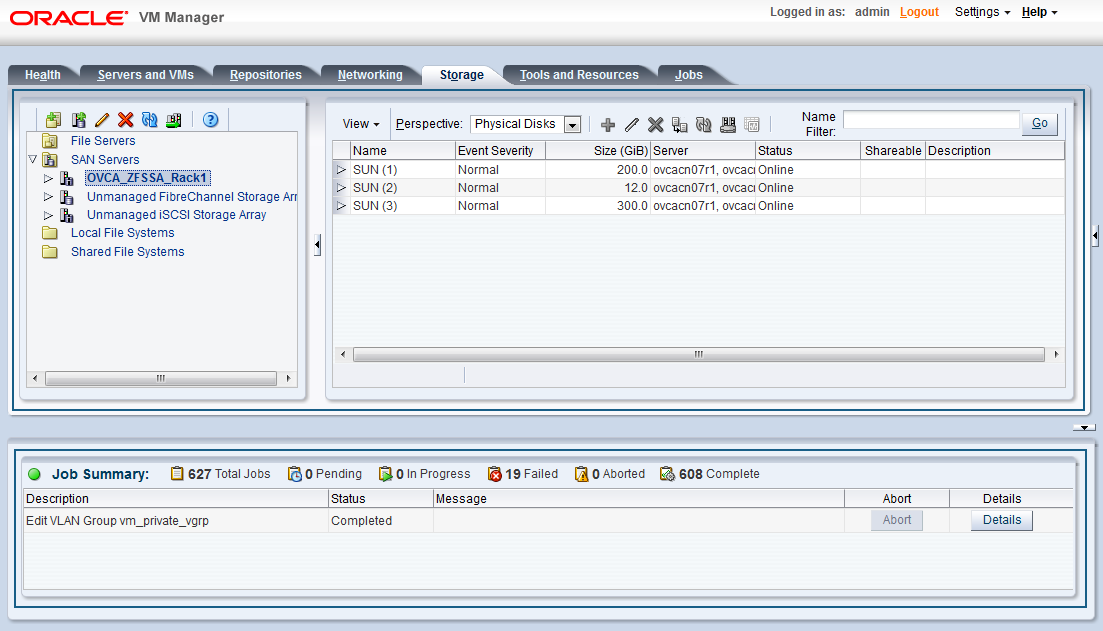The height and width of the screenshot is (631, 1103).
Task: Switch to the Health tab
Action: click(43, 75)
